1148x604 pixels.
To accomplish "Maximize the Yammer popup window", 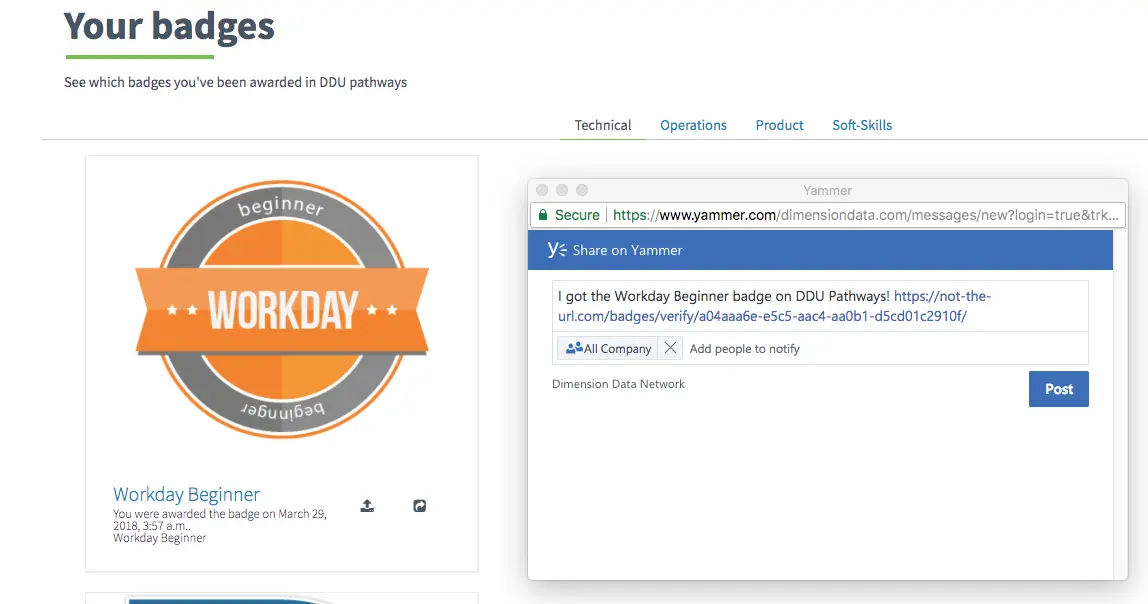I will (582, 190).
